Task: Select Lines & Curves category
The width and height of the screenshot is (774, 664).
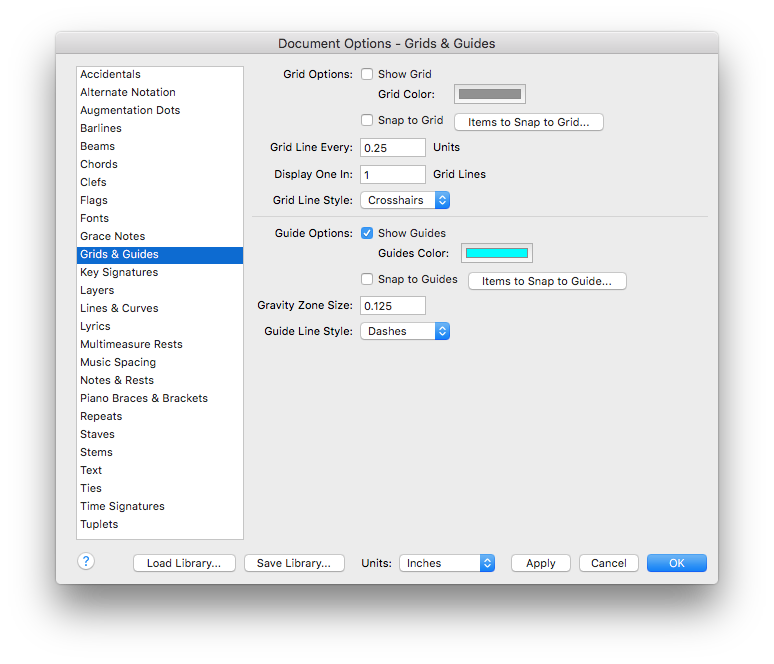Action: click(159, 309)
